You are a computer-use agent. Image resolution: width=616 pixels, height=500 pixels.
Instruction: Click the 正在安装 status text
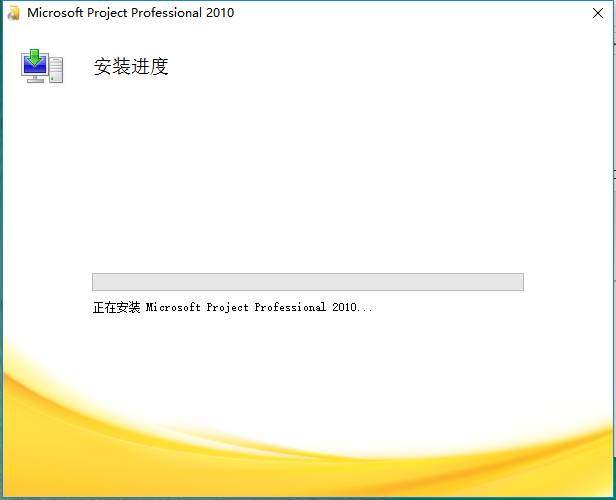(x=117, y=308)
